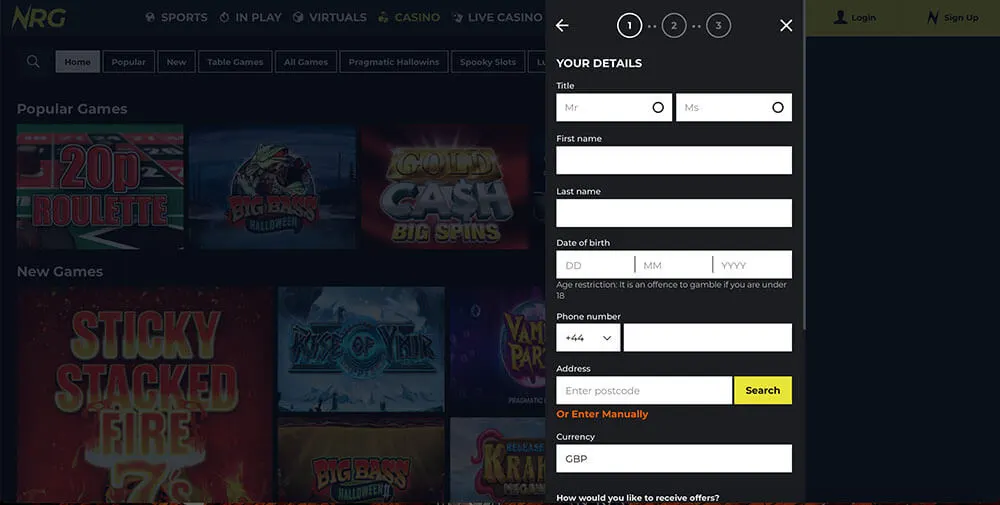Image resolution: width=1000 pixels, height=505 pixels.
Task: Focus the Last name field
Action: (673, 213)
